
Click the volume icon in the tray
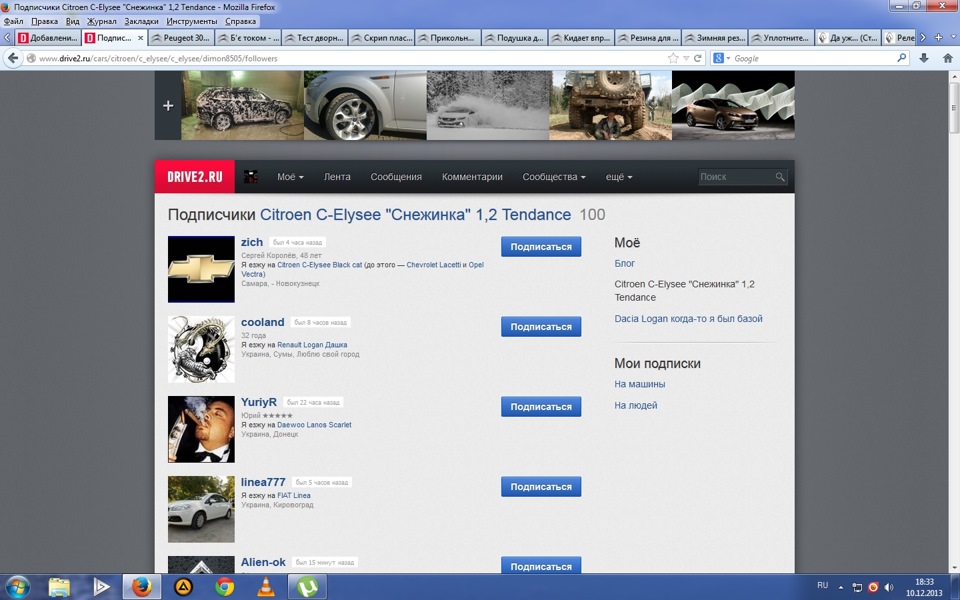pyautogui.click(x=889, y=587)
